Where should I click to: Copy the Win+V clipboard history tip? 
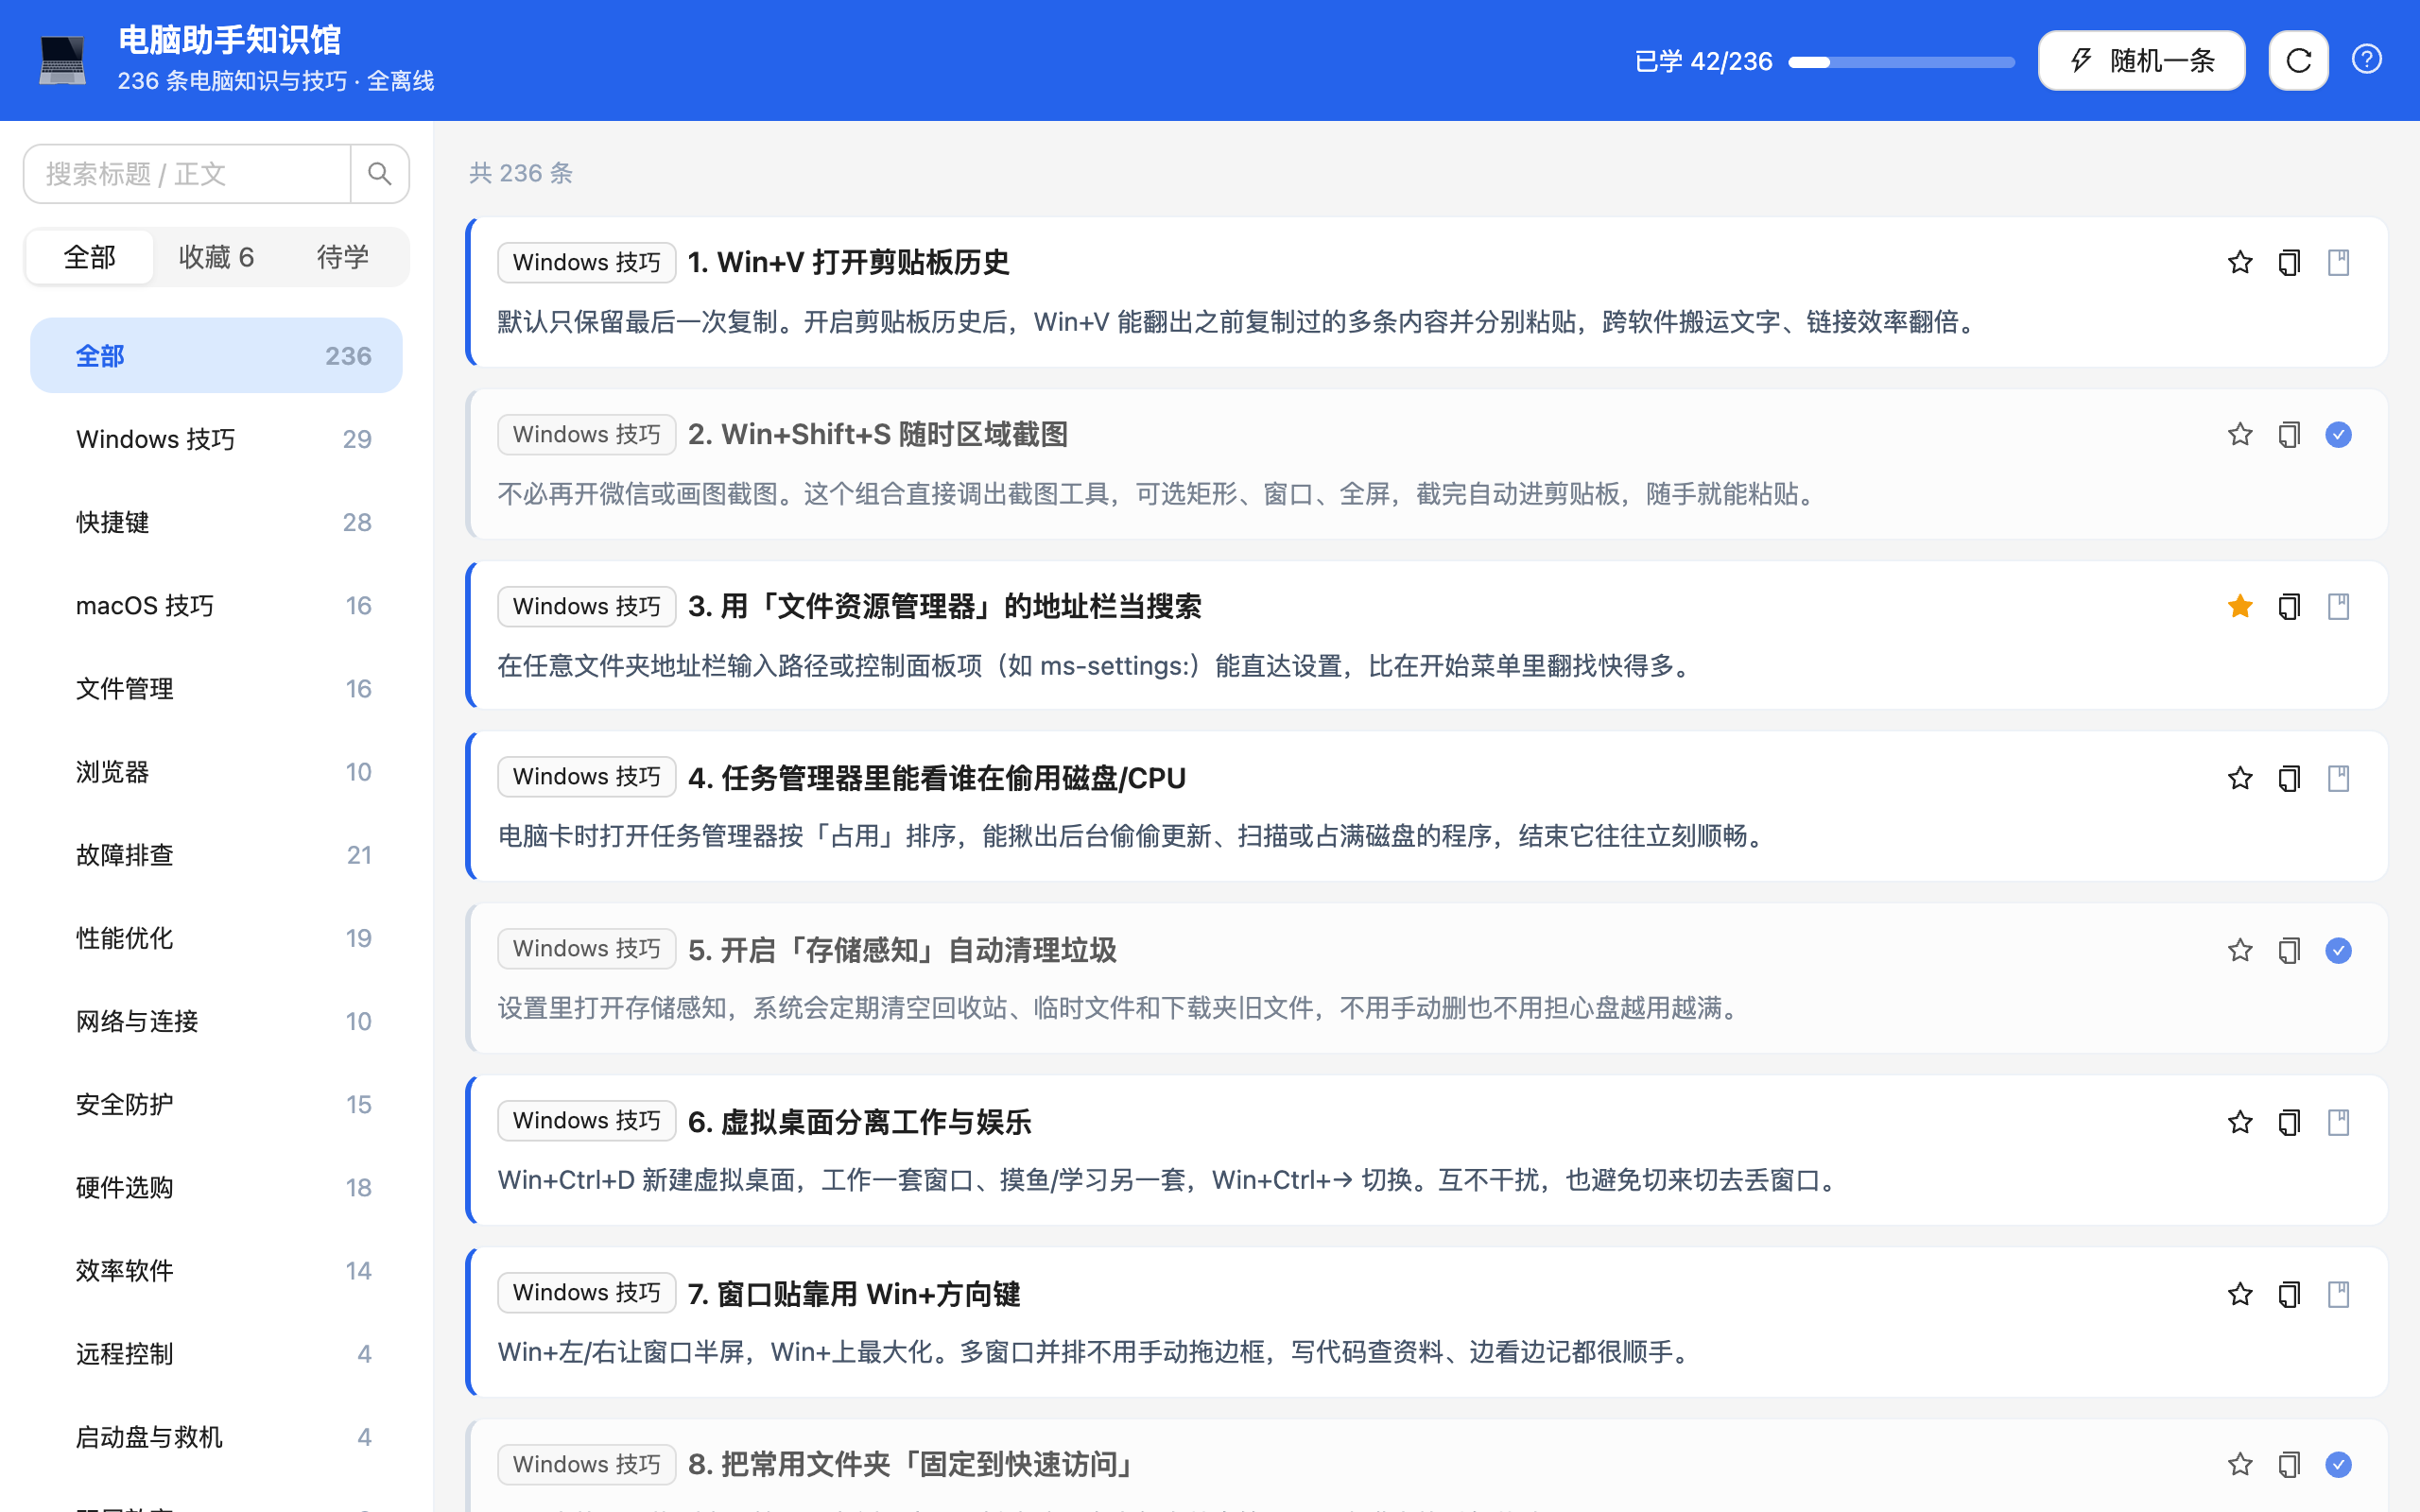pos(2289,263)
